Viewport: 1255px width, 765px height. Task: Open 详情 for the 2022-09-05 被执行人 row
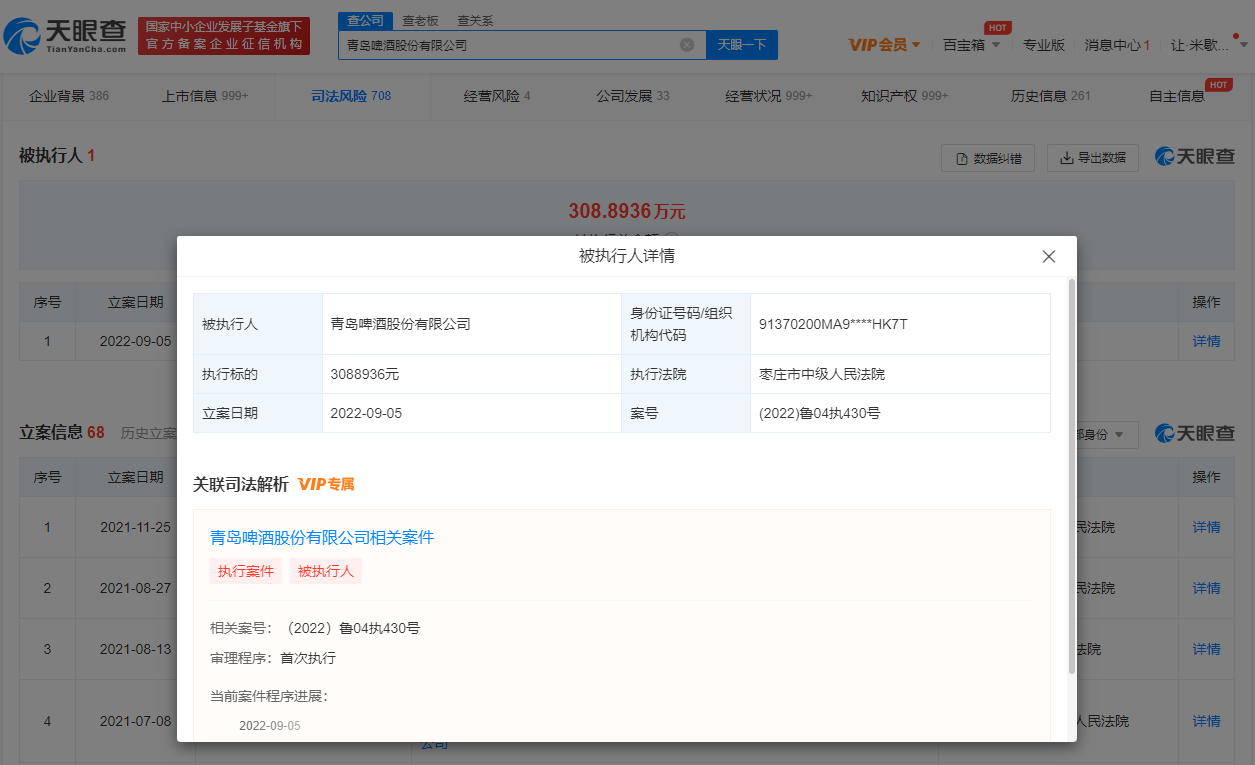click(x=1206, y=341)
